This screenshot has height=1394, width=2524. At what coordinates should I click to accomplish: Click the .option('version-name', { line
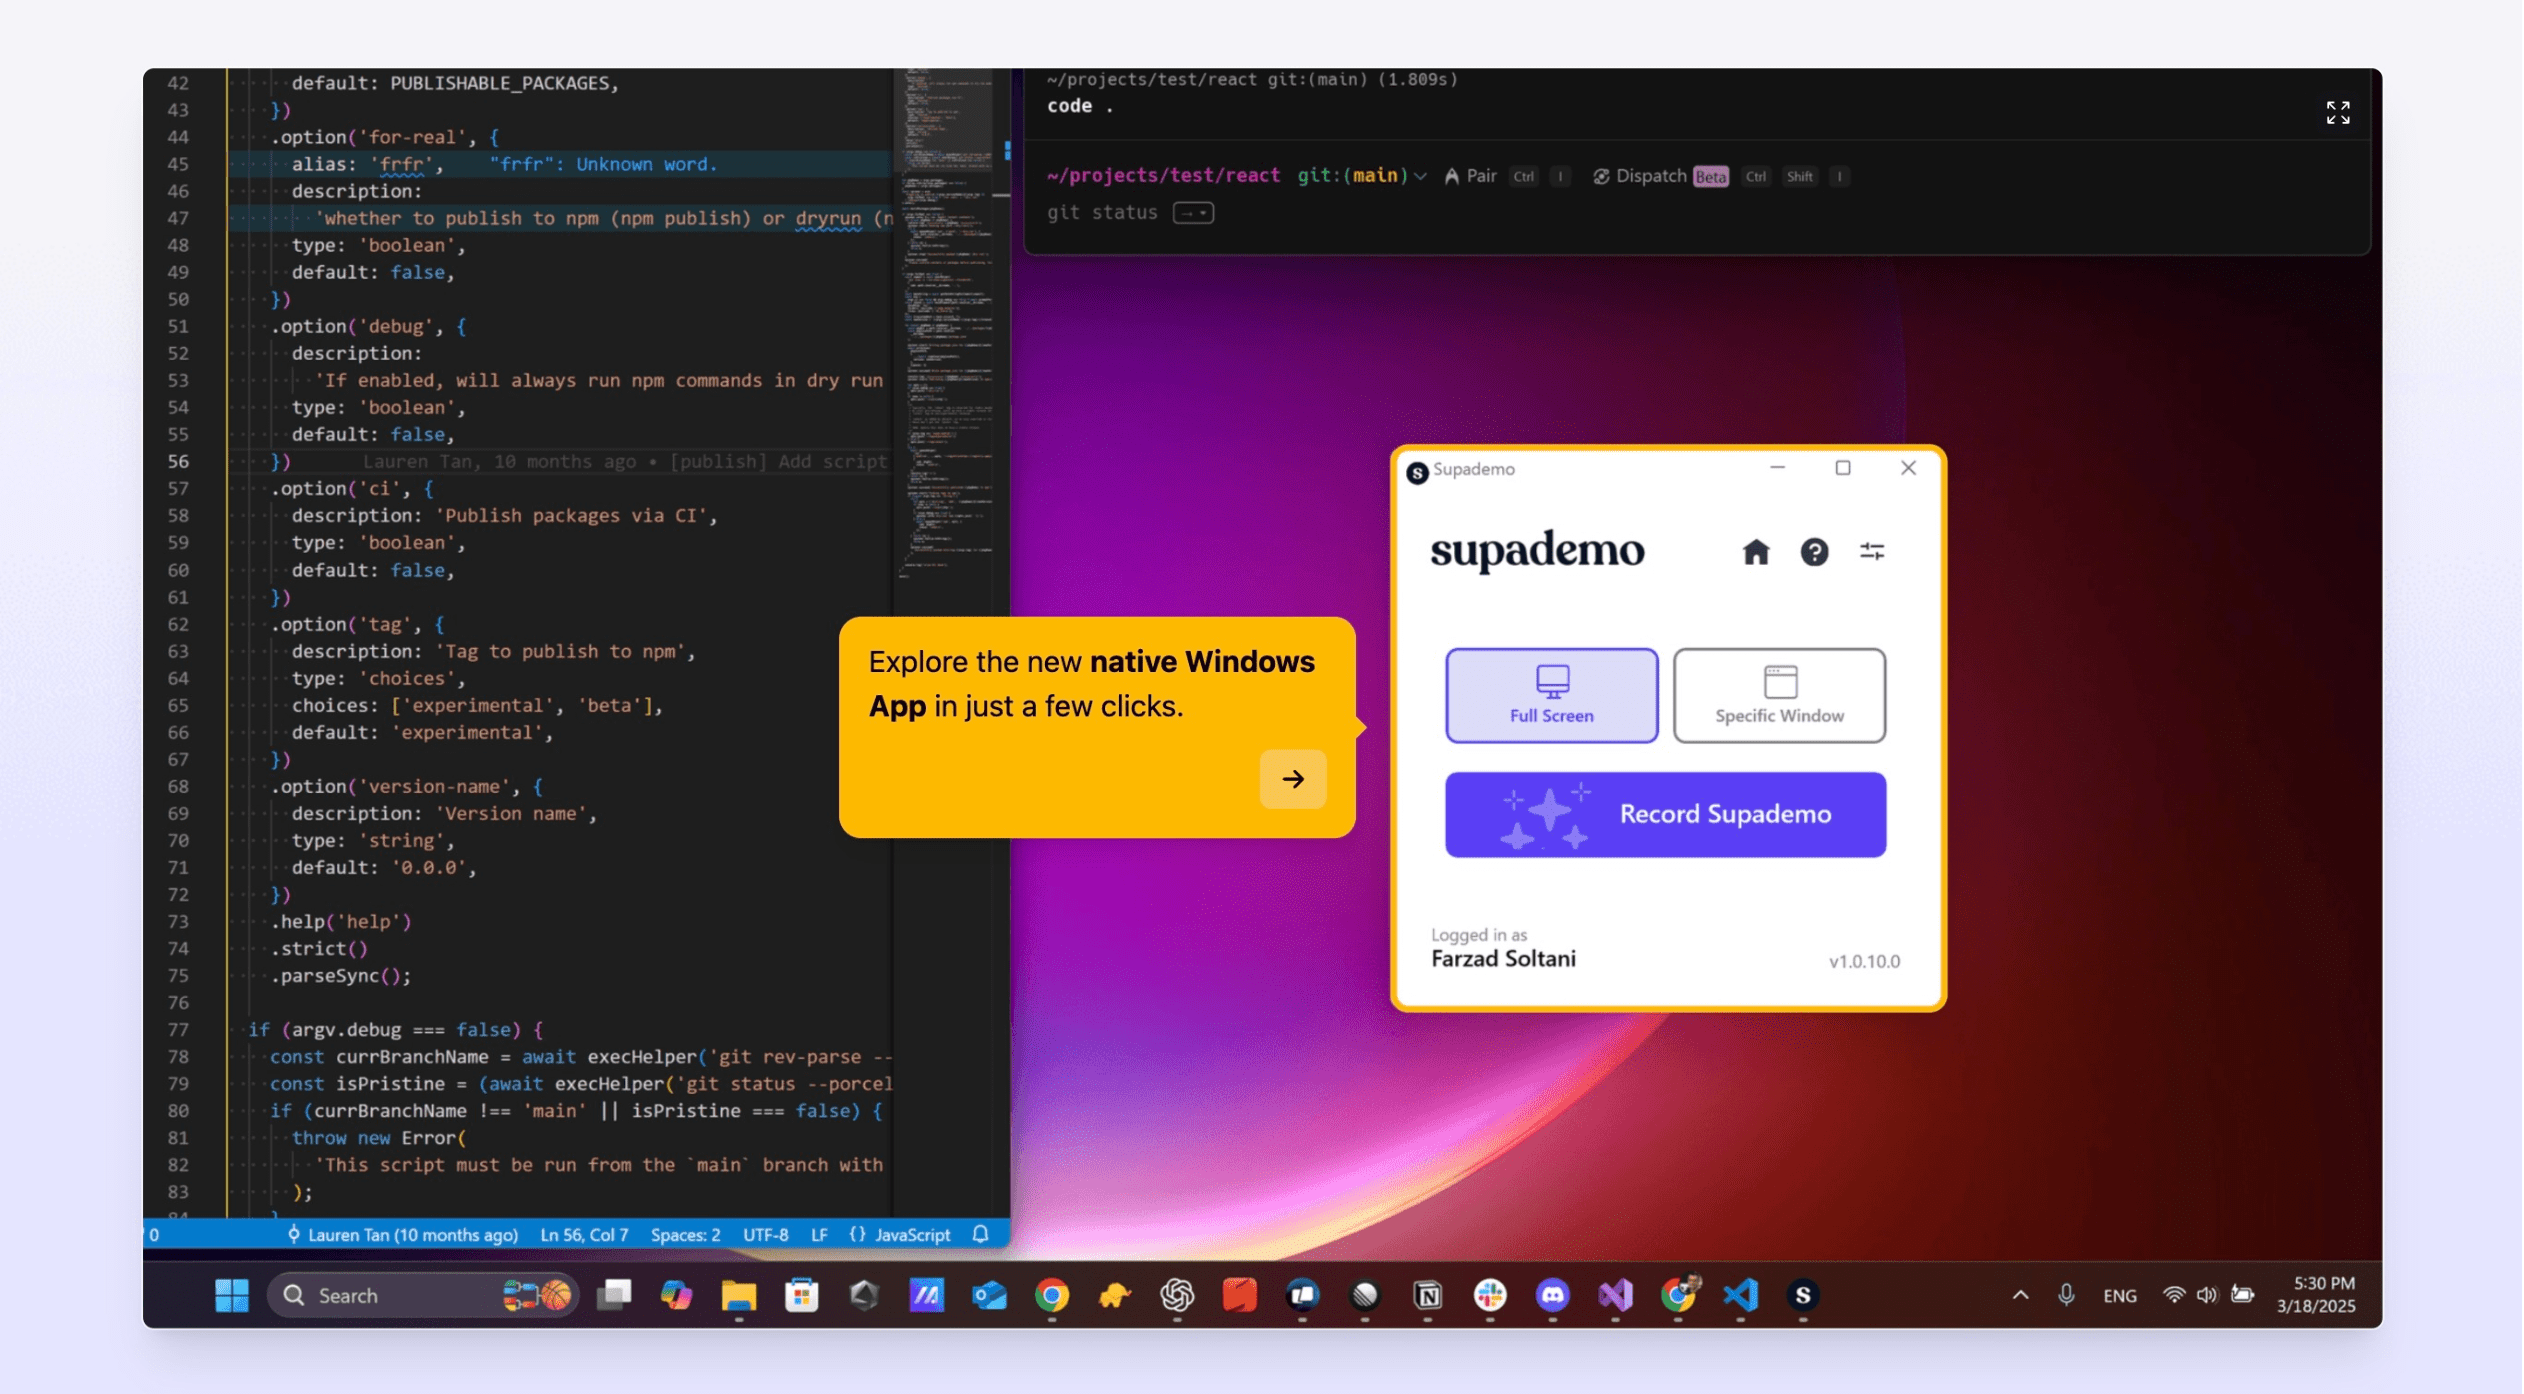pyautogui.click(x=407, y=786)
